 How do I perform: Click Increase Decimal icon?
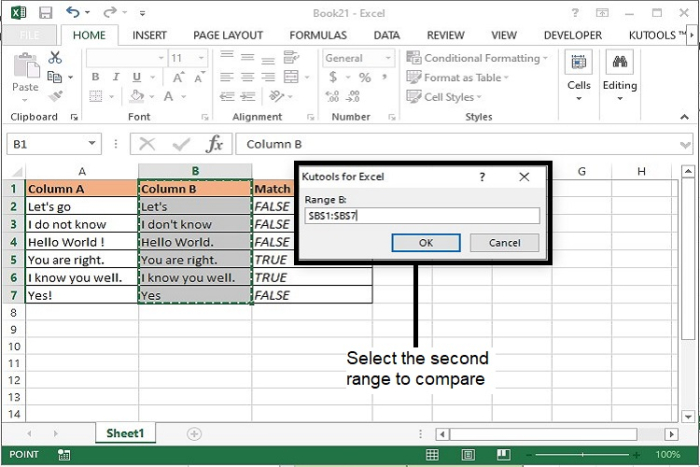point(333,96)
